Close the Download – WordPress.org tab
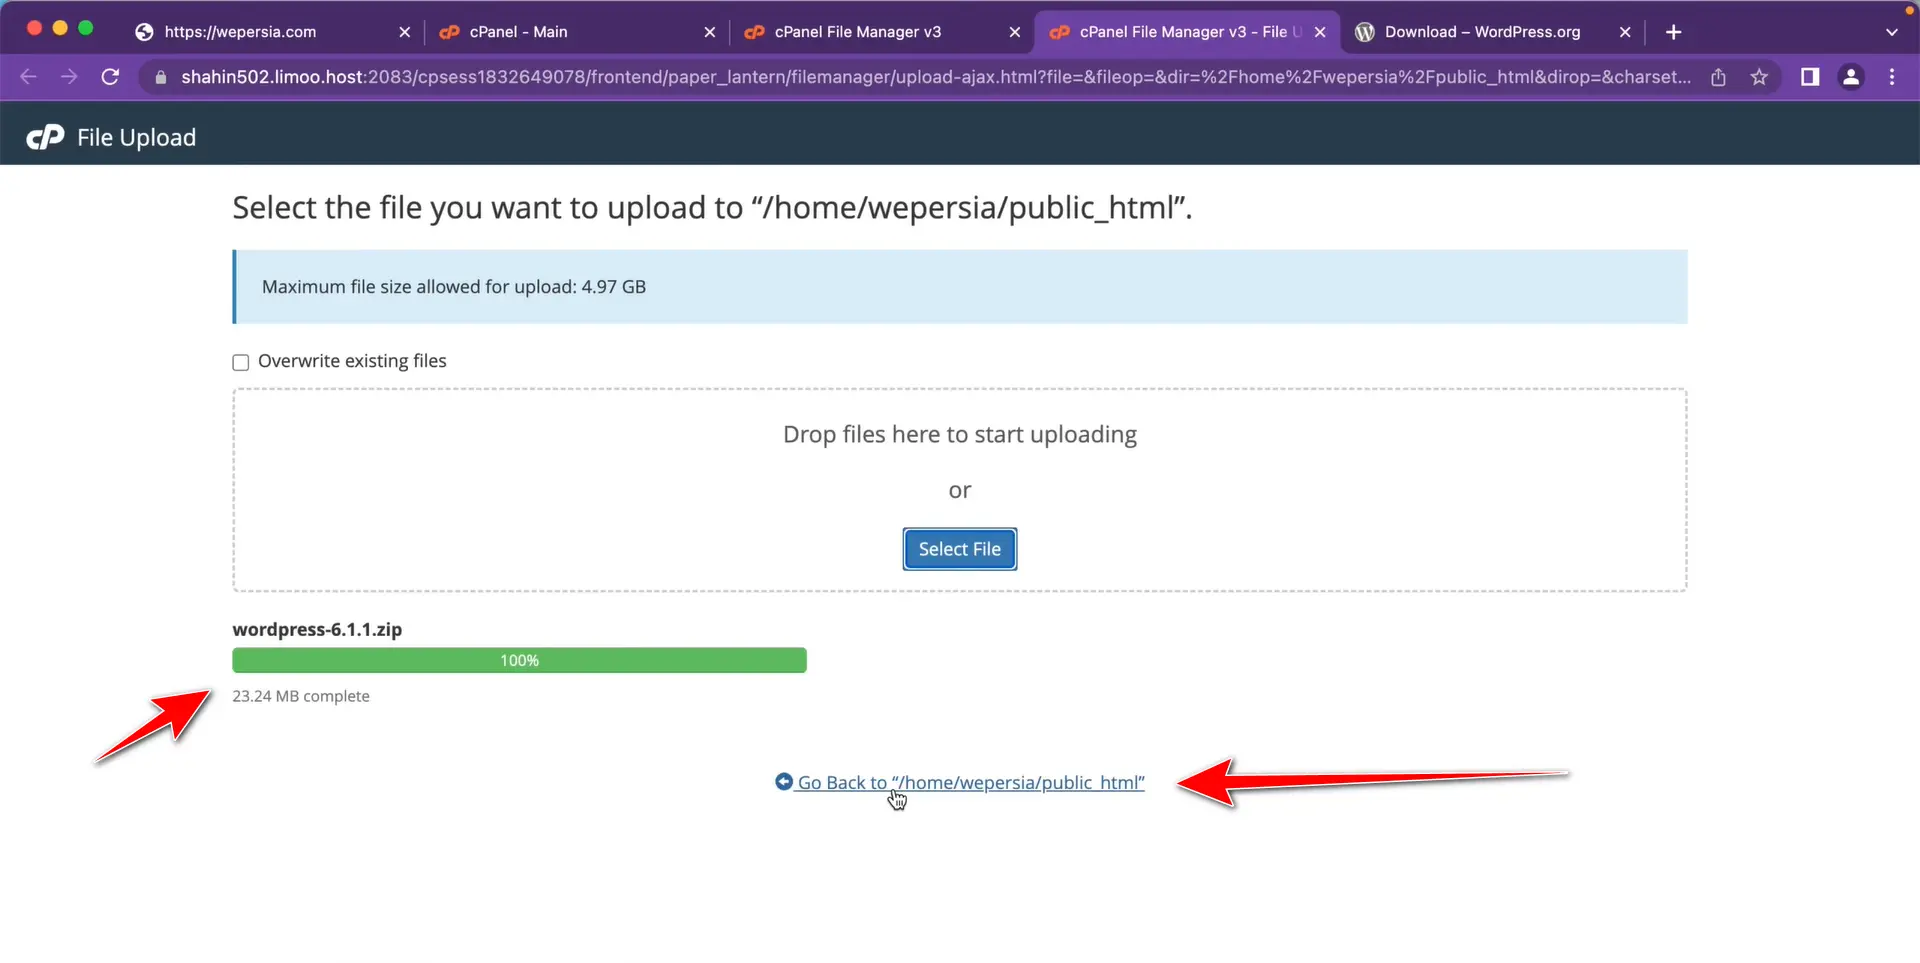1920x963 pixels. (1625, 32)
